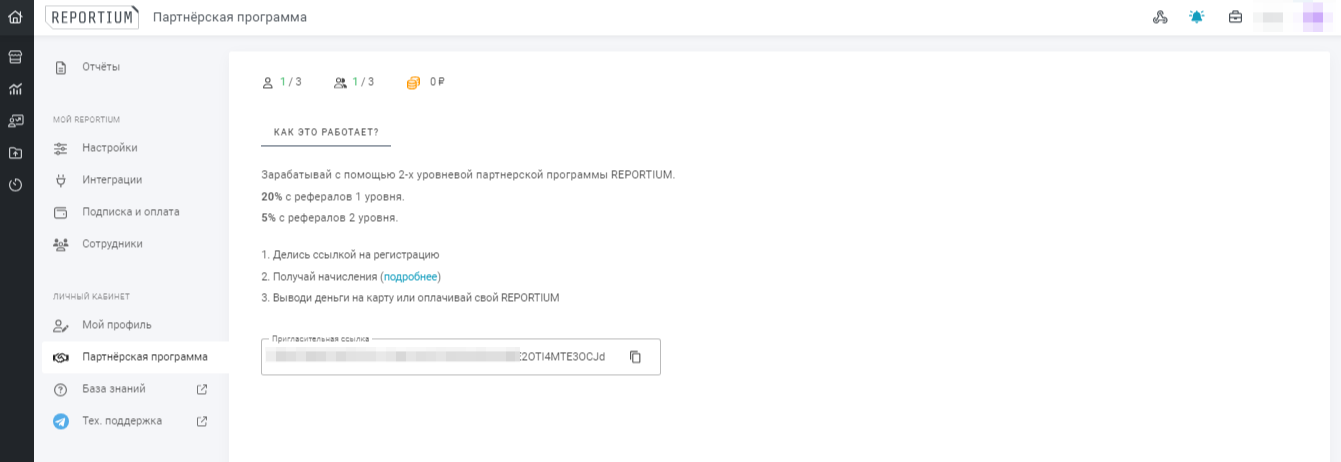Open the analytics chart icon
This screenshot has height=462, width=1341.
coord(15,89)
